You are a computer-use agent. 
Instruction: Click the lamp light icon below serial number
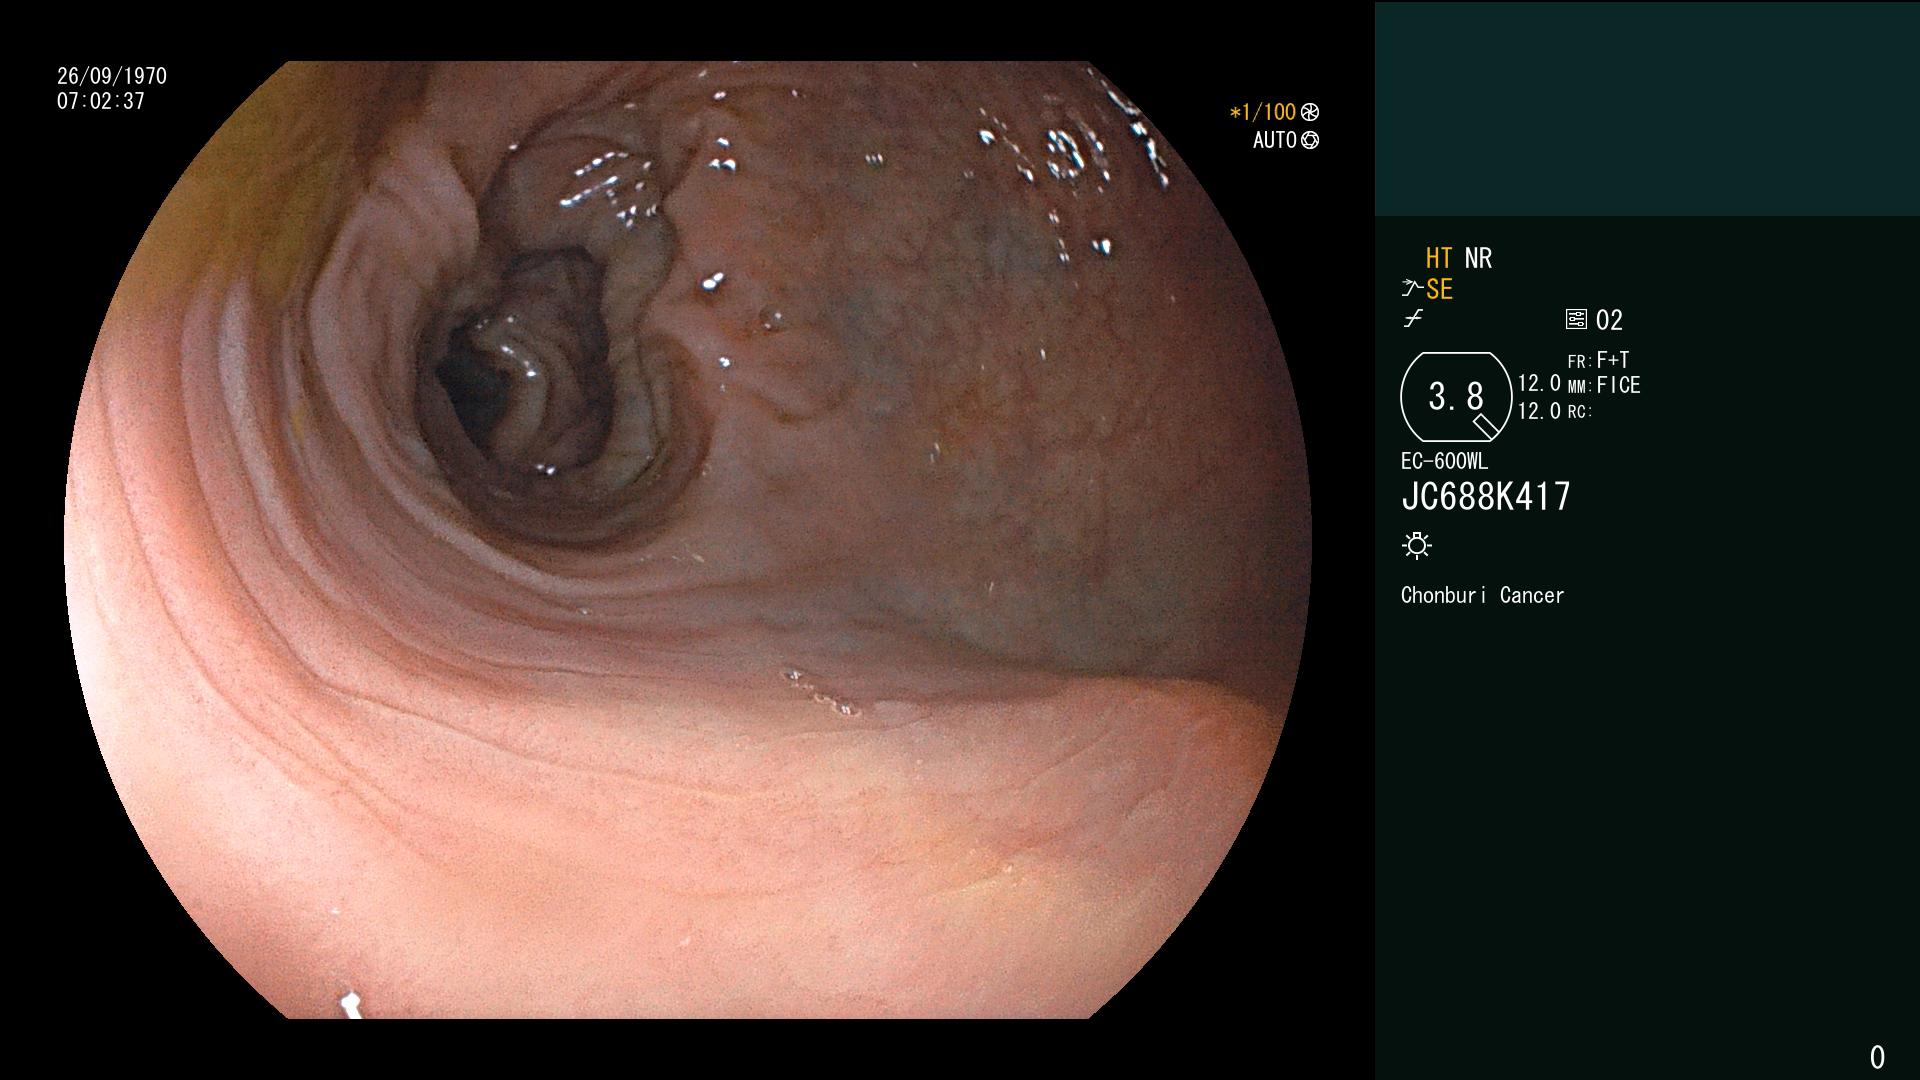point(1417,546)
